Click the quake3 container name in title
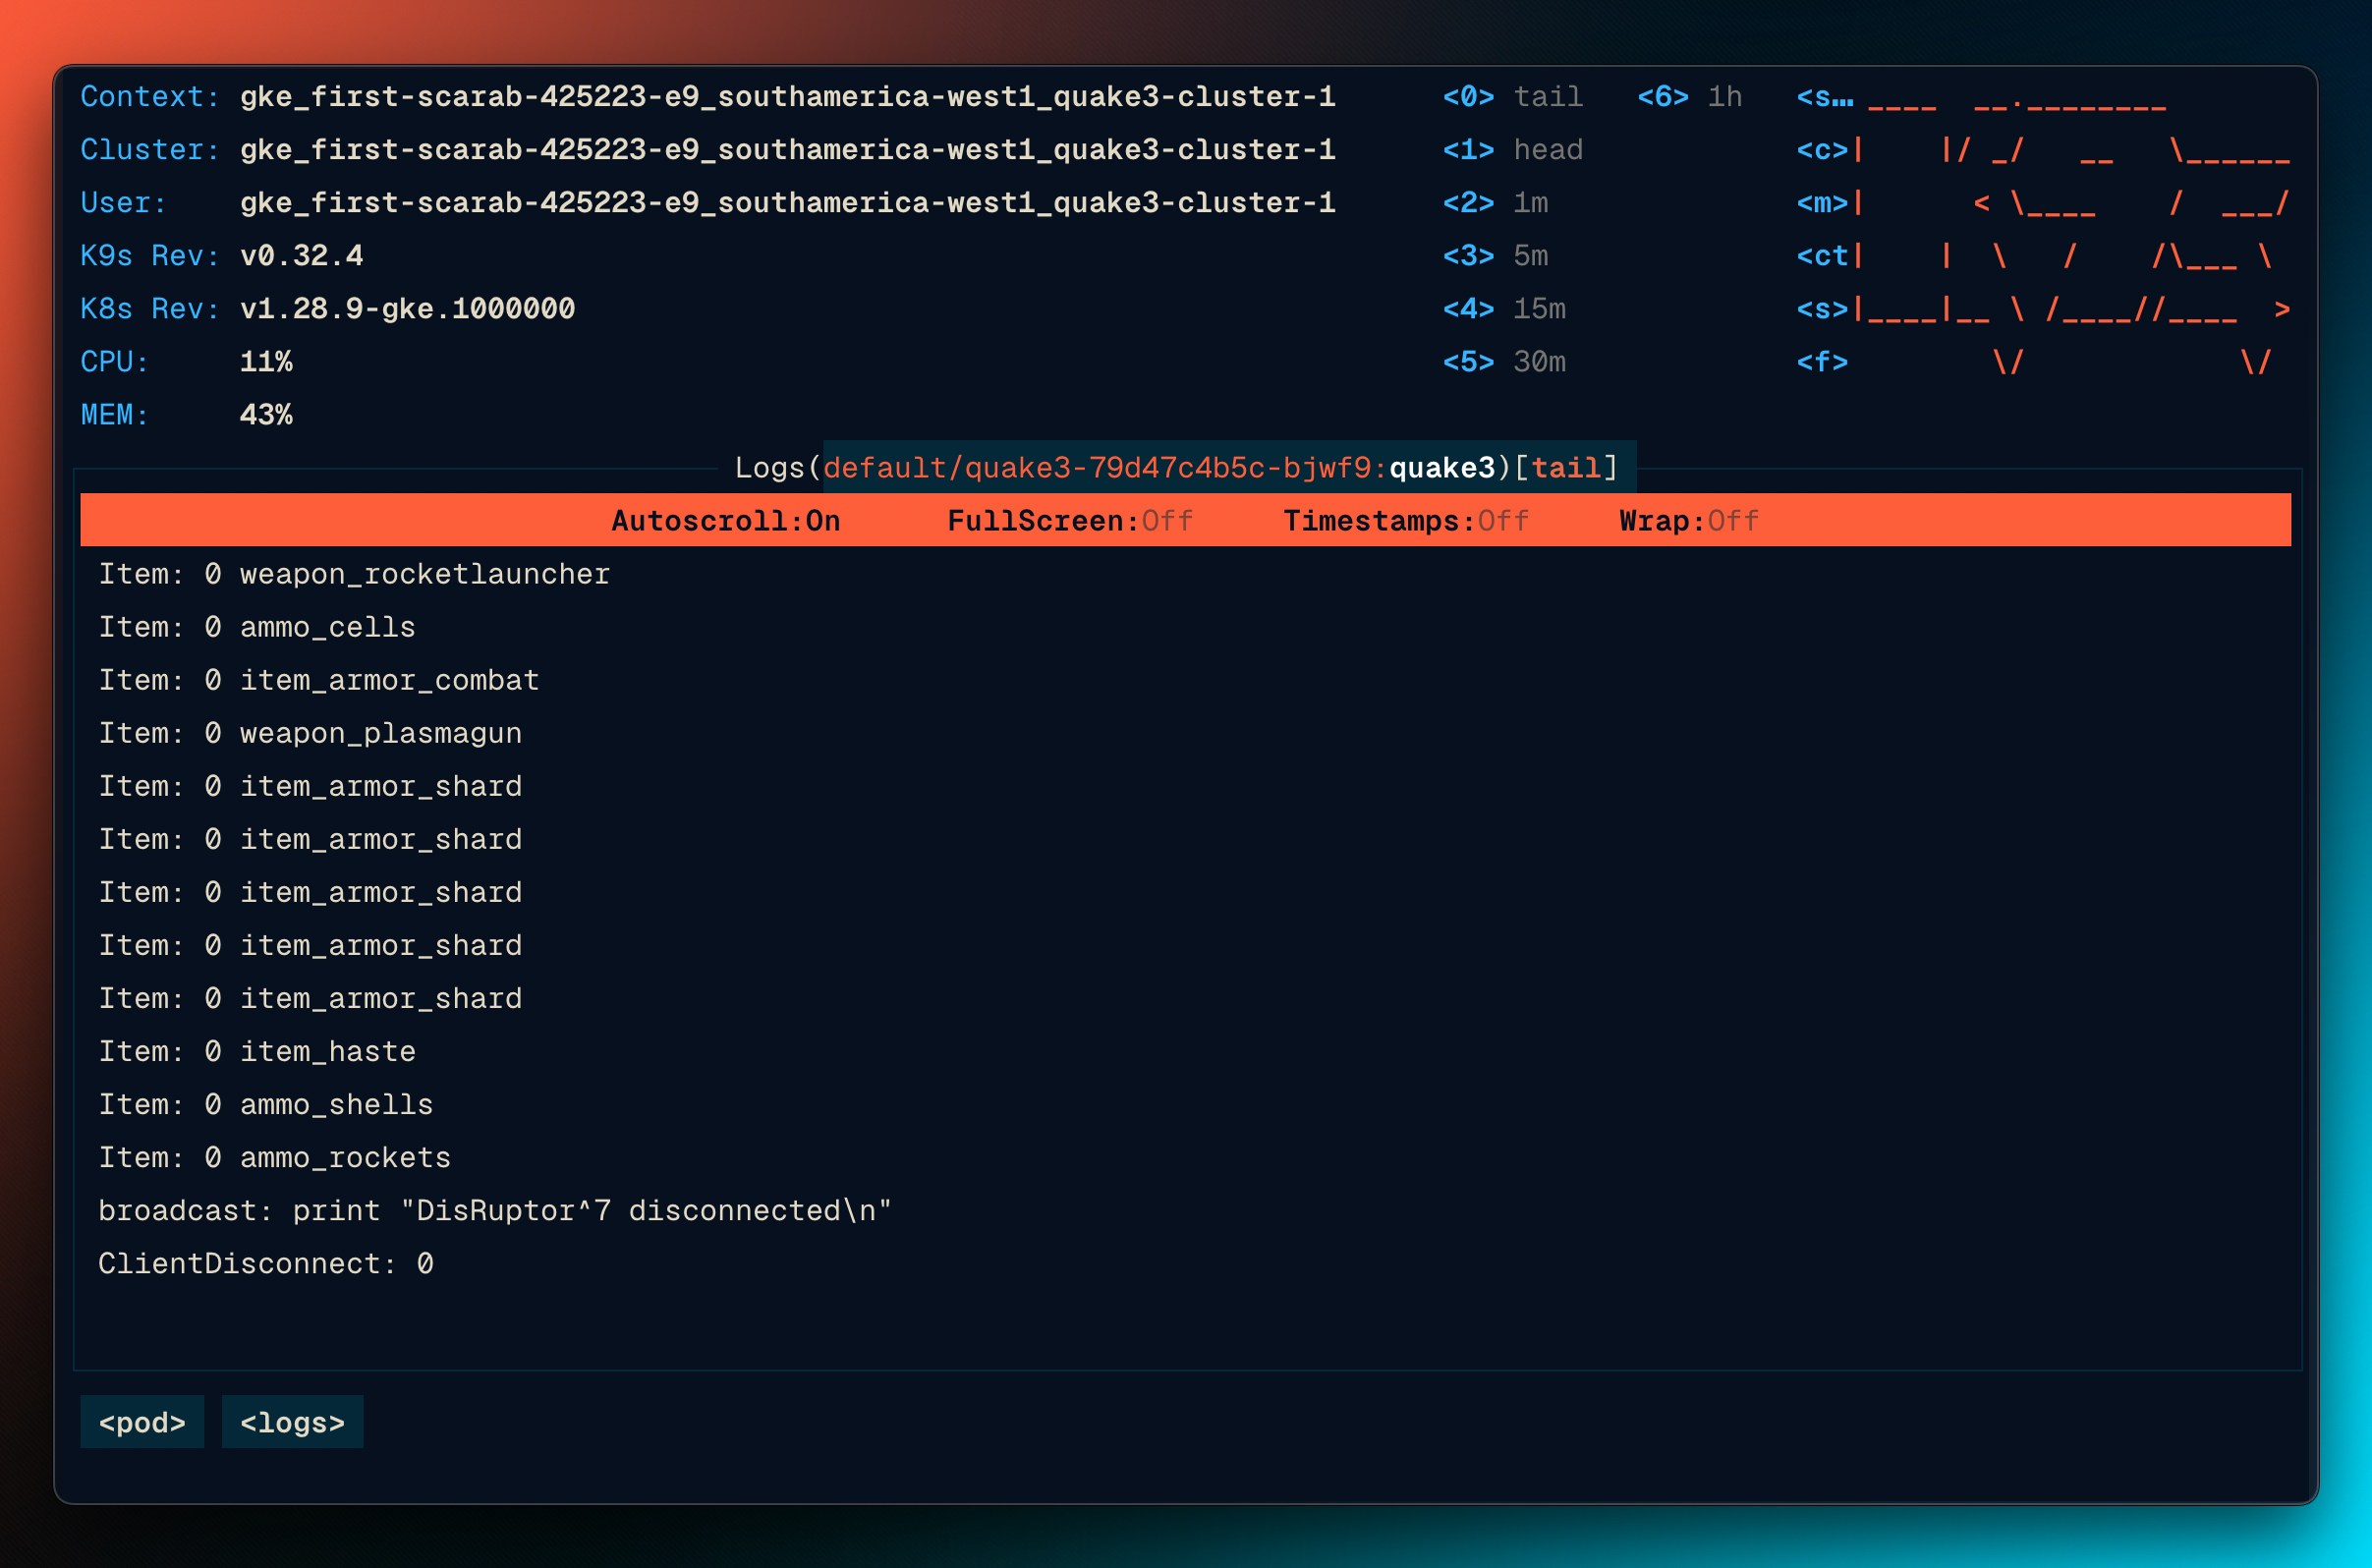The image size is (2372, 1568). coord(1442,468)
